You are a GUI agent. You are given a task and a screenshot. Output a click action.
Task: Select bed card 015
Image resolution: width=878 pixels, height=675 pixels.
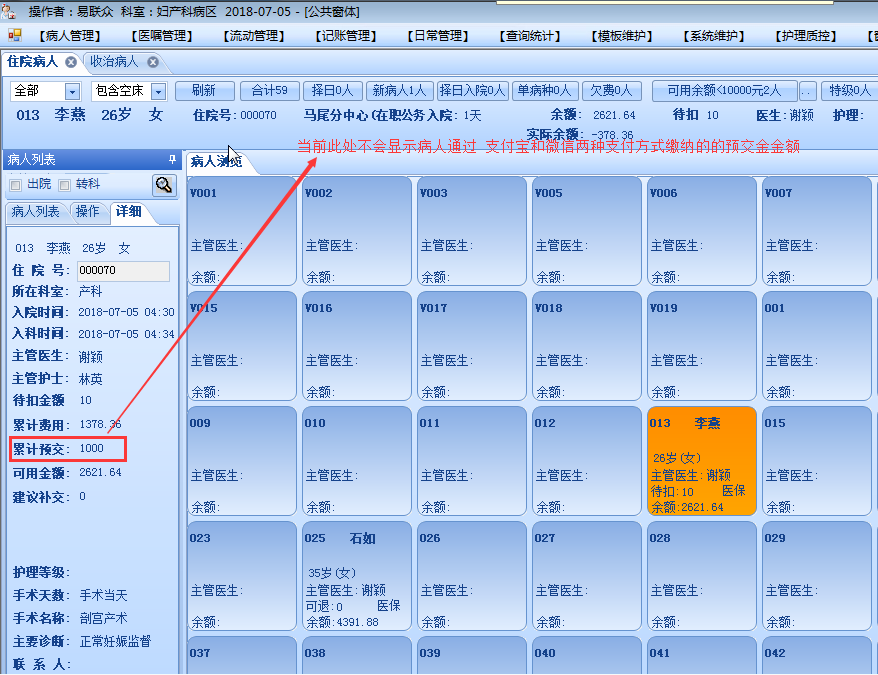pyautogui.click(x=816, y=460)
